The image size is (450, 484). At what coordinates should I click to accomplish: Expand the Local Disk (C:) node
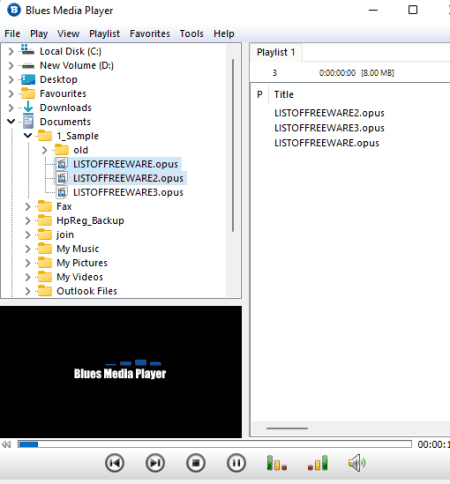point(11,51)
